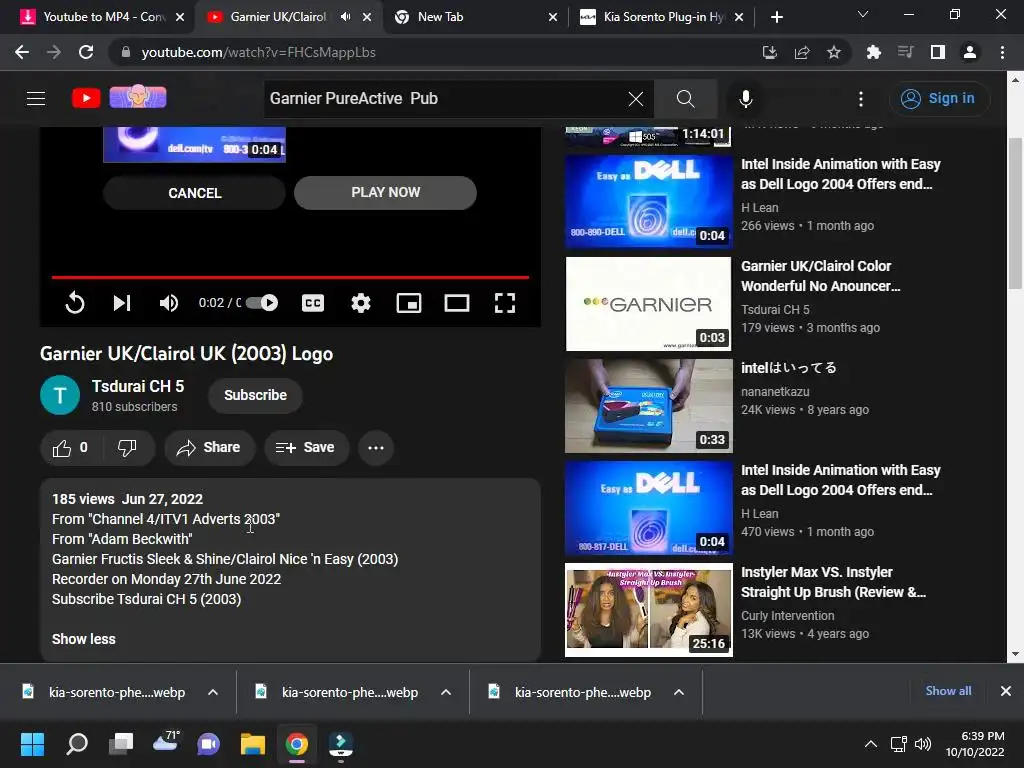Viewport: 1024px width, 768px height.
Task: Switch to Kia Sorento Plug-in tab
Action: coord(664,17)
